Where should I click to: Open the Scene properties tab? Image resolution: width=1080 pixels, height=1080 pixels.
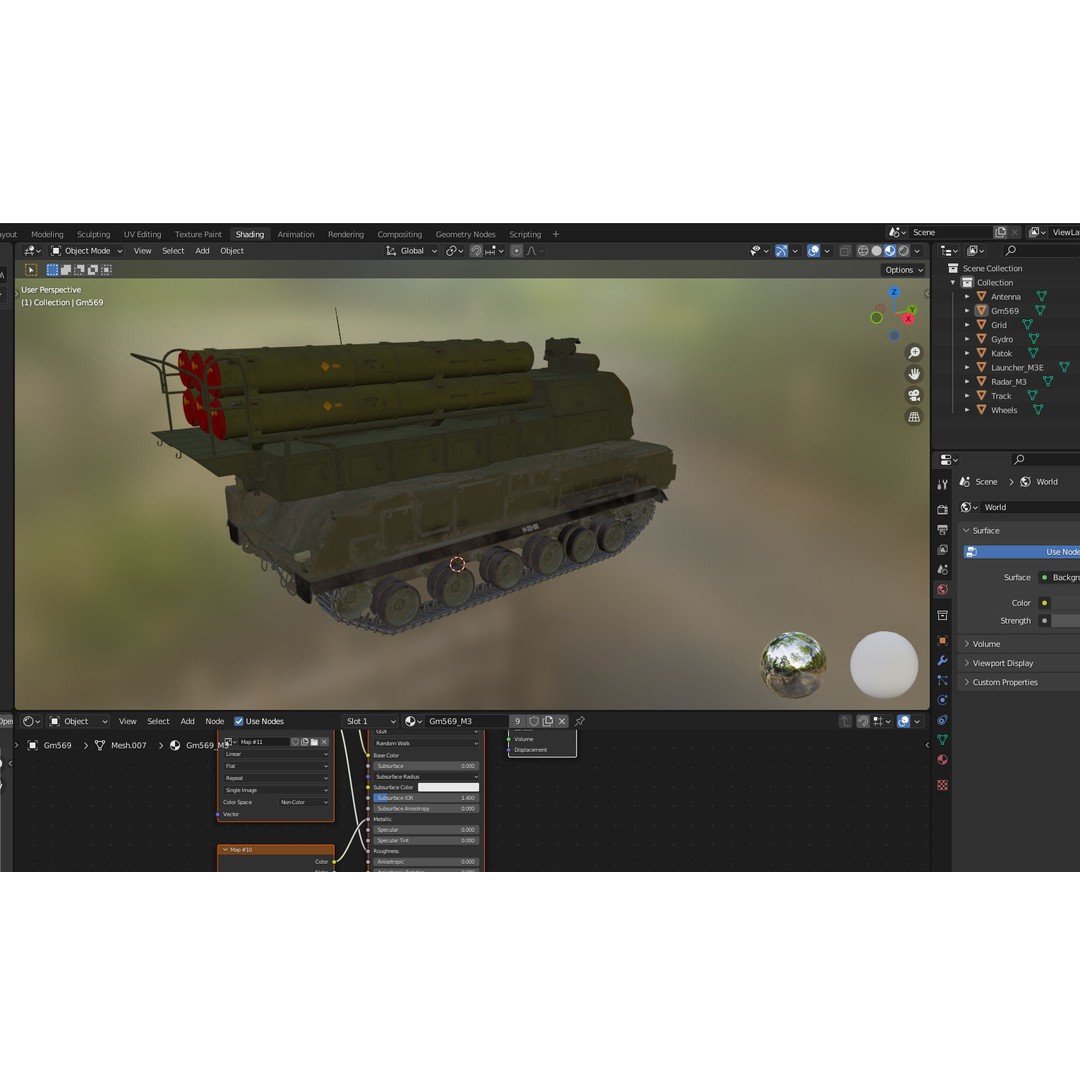click(x=942, y=570)
